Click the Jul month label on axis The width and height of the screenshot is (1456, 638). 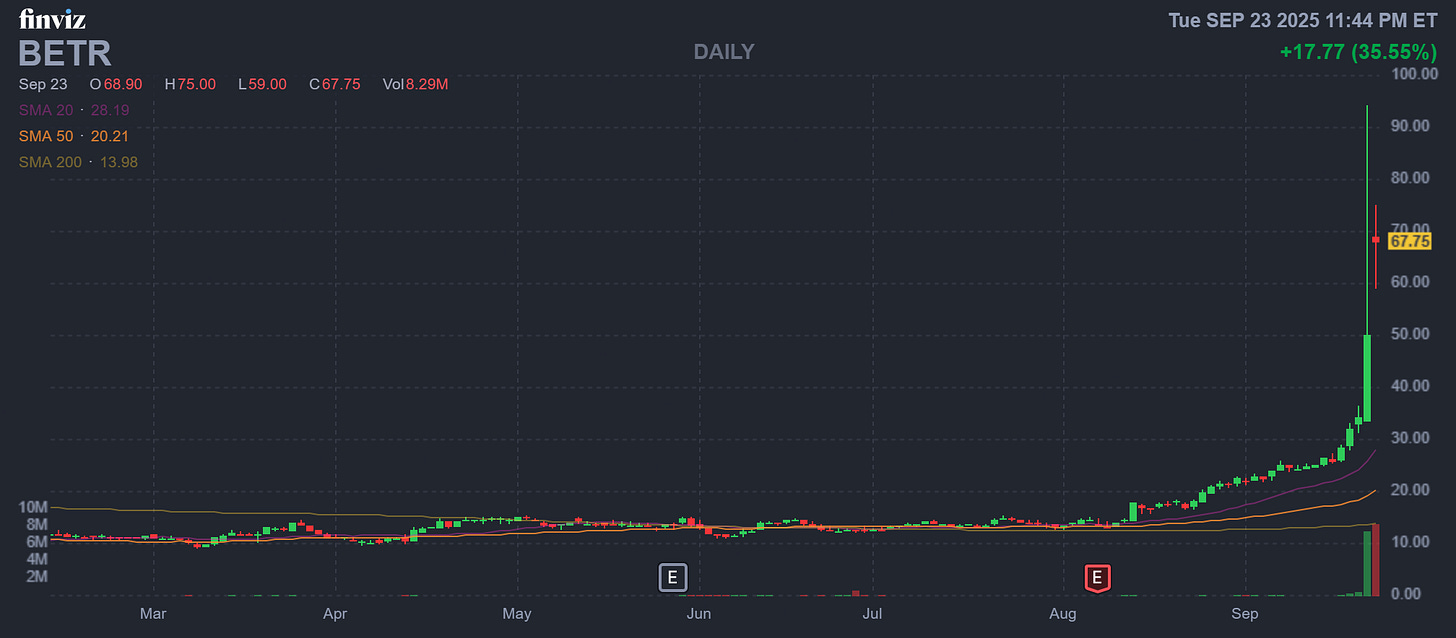click(x=873, y=613)
